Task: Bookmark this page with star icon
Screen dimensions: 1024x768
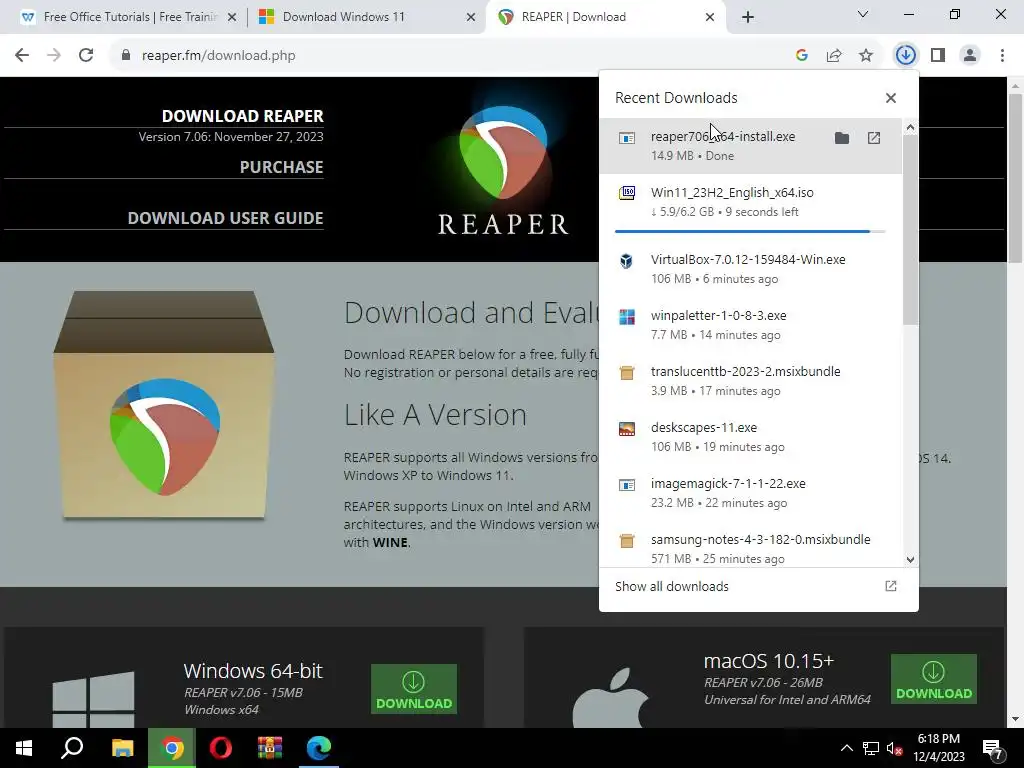Action: [x=866, y=56]
